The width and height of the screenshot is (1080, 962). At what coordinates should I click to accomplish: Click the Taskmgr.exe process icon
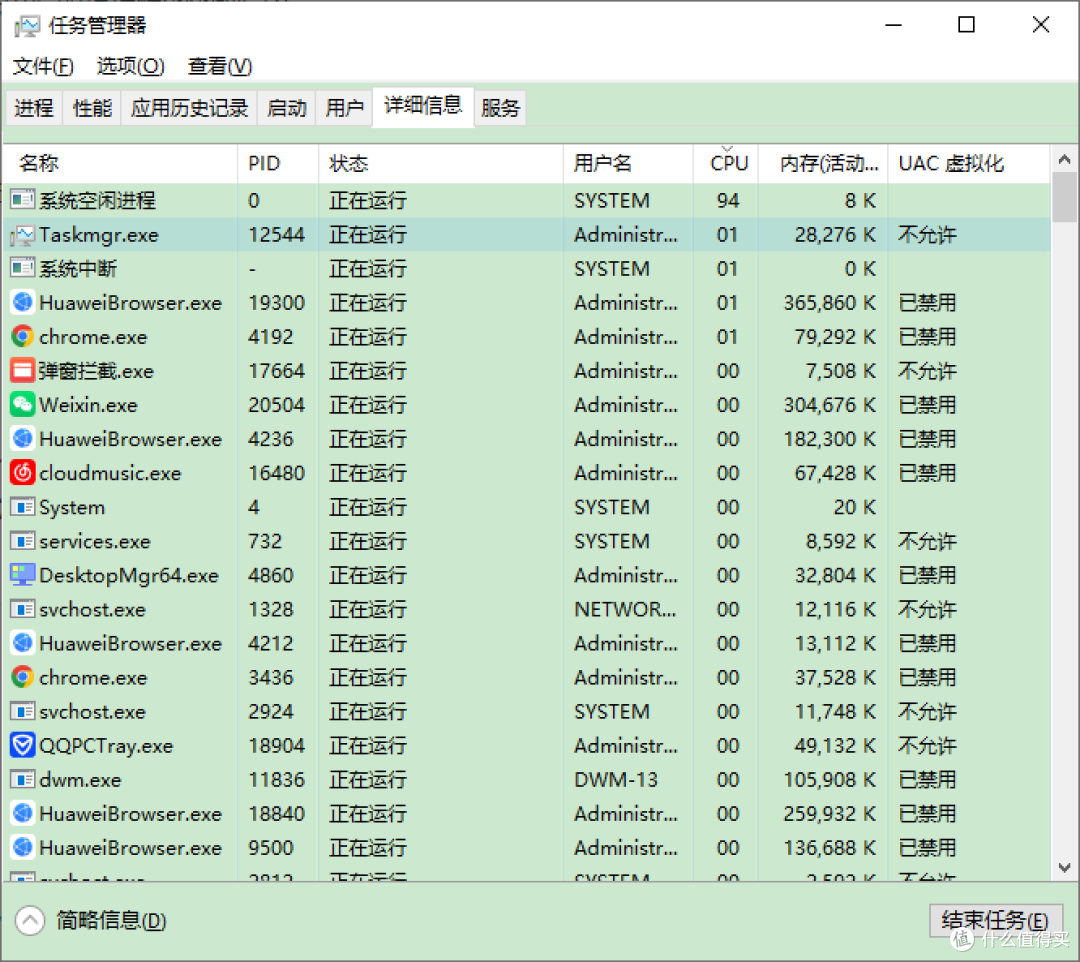click(x=22, y=235)
